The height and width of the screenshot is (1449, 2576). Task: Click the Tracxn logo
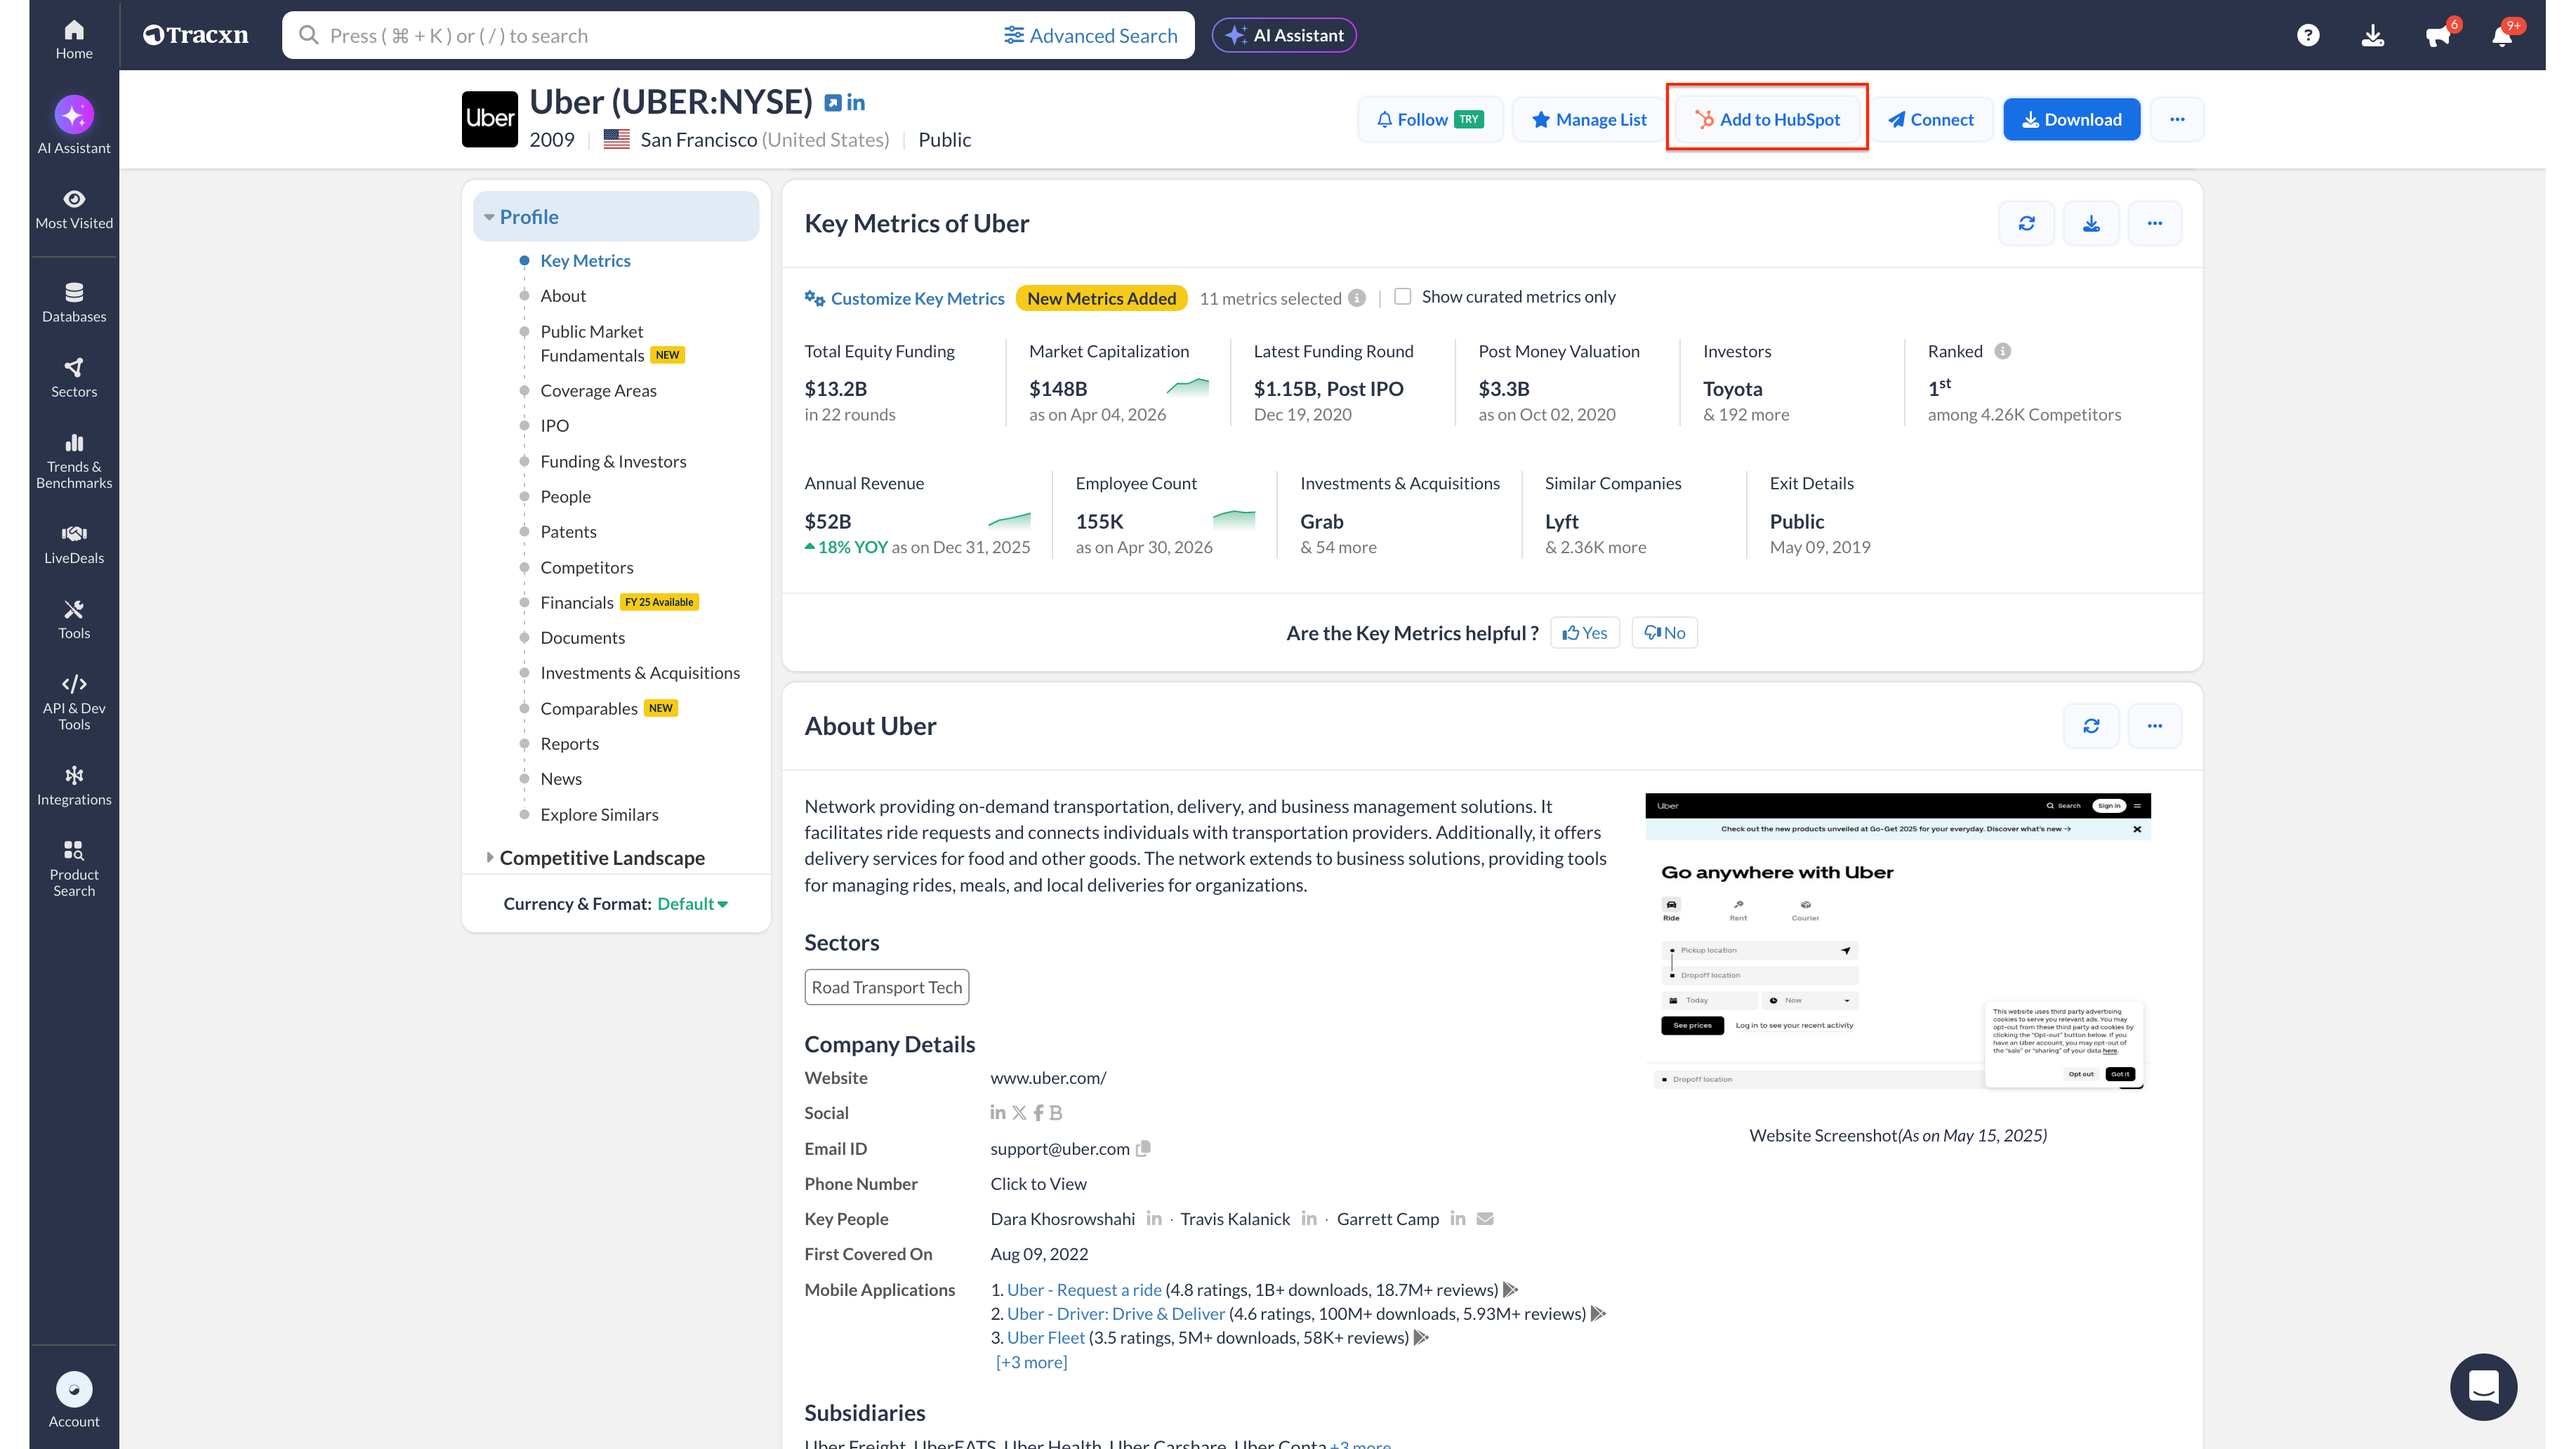[x=195, y=35]
